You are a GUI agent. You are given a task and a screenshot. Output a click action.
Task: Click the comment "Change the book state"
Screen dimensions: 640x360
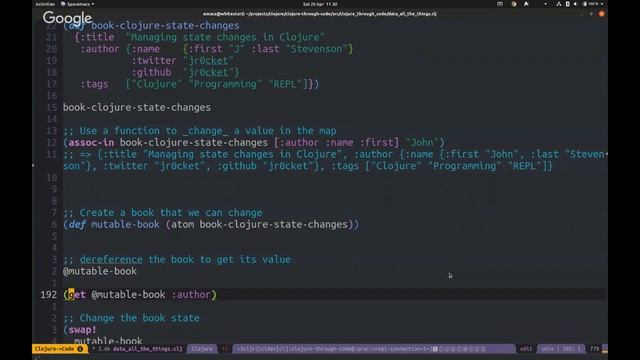(131, 318)
